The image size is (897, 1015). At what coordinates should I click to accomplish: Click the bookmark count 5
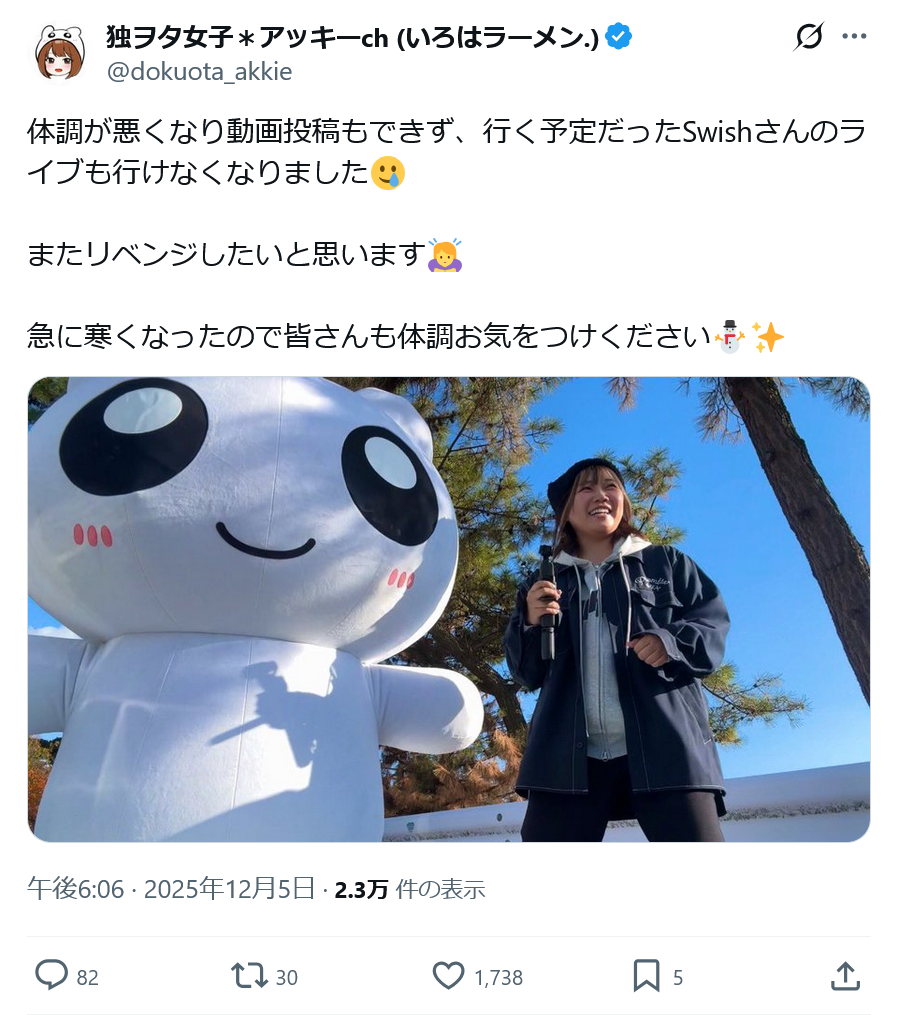(678, 977)
